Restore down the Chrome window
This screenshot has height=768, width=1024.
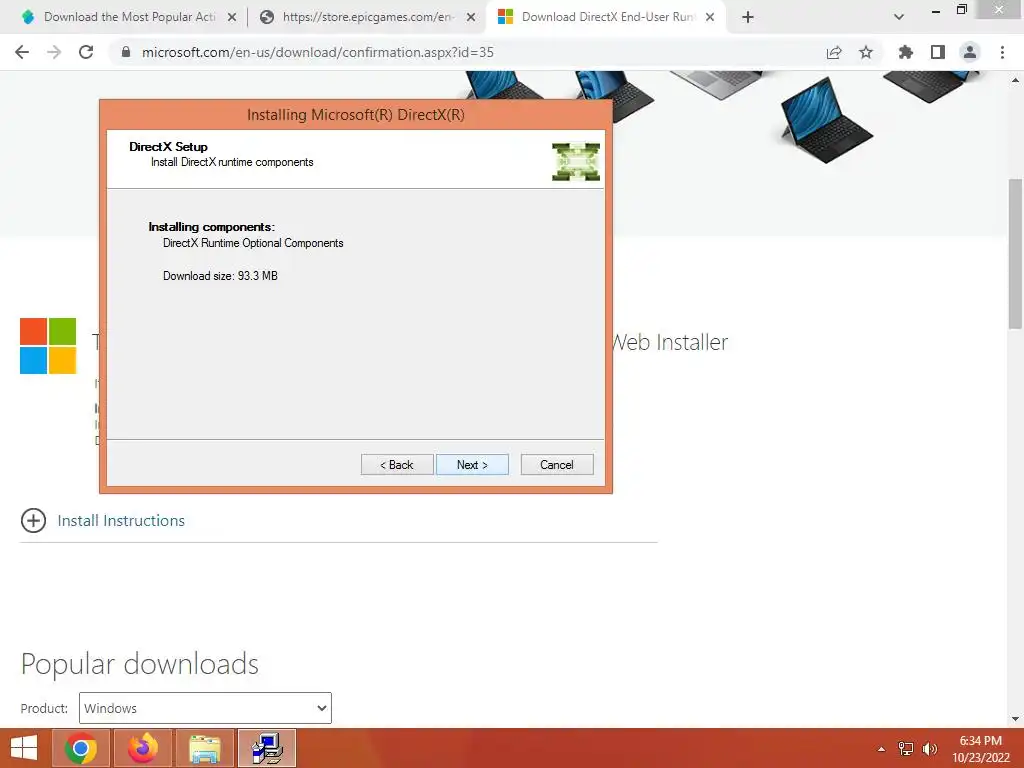961,9
